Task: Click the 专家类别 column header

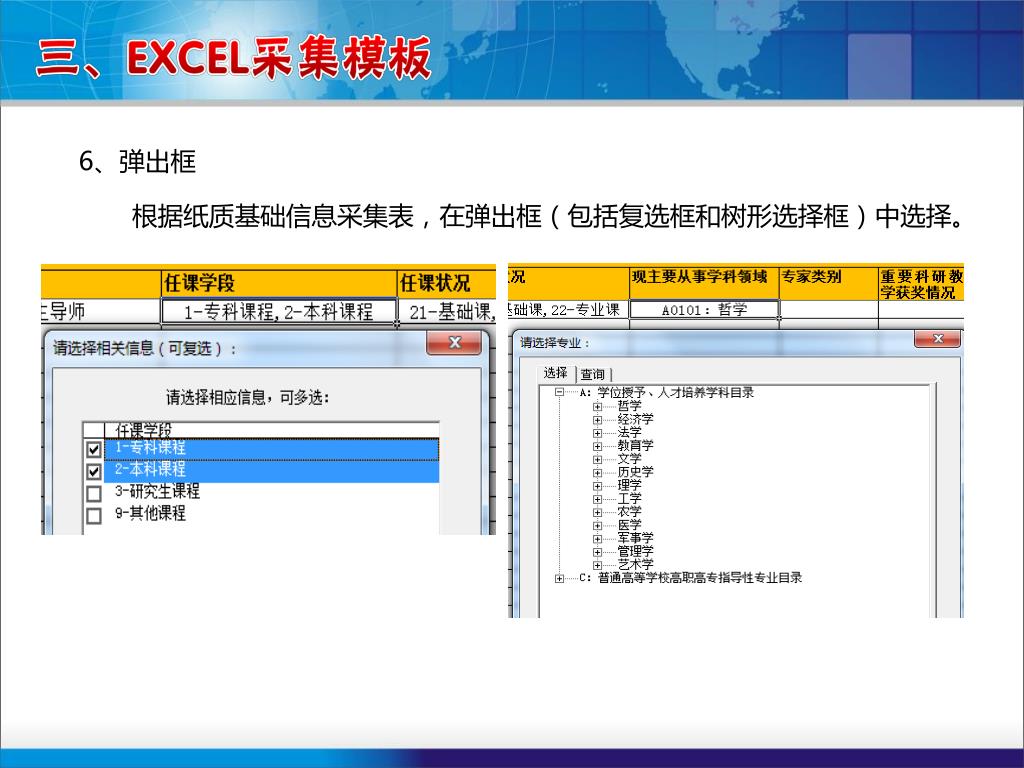Action: (x=829, y=283)
